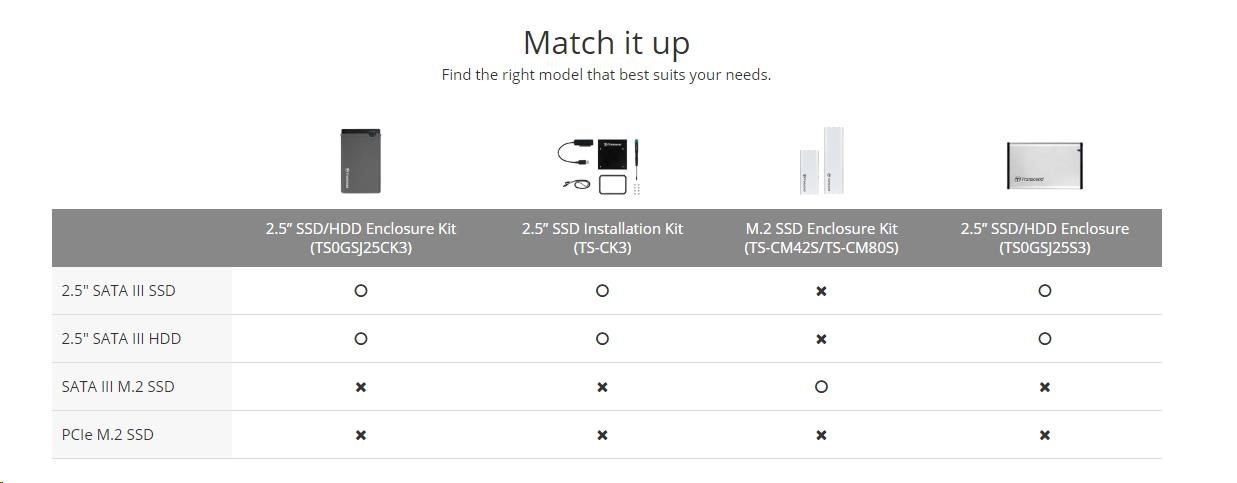Image resolution: width=1237 pixels, height=483 pixels.
Task: Select the TS0GSJ25CK3 Enclosure Kit column header
Action: coord(361,238)
